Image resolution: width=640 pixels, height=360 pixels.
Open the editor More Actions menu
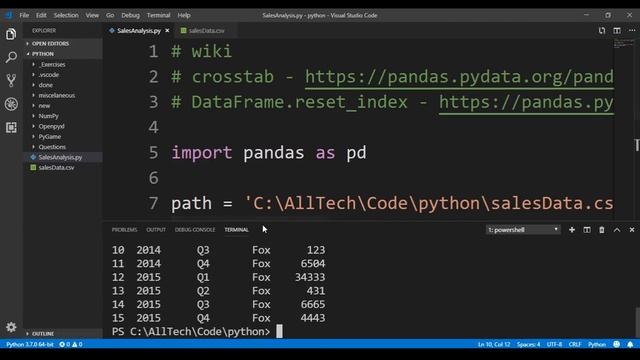632,31
